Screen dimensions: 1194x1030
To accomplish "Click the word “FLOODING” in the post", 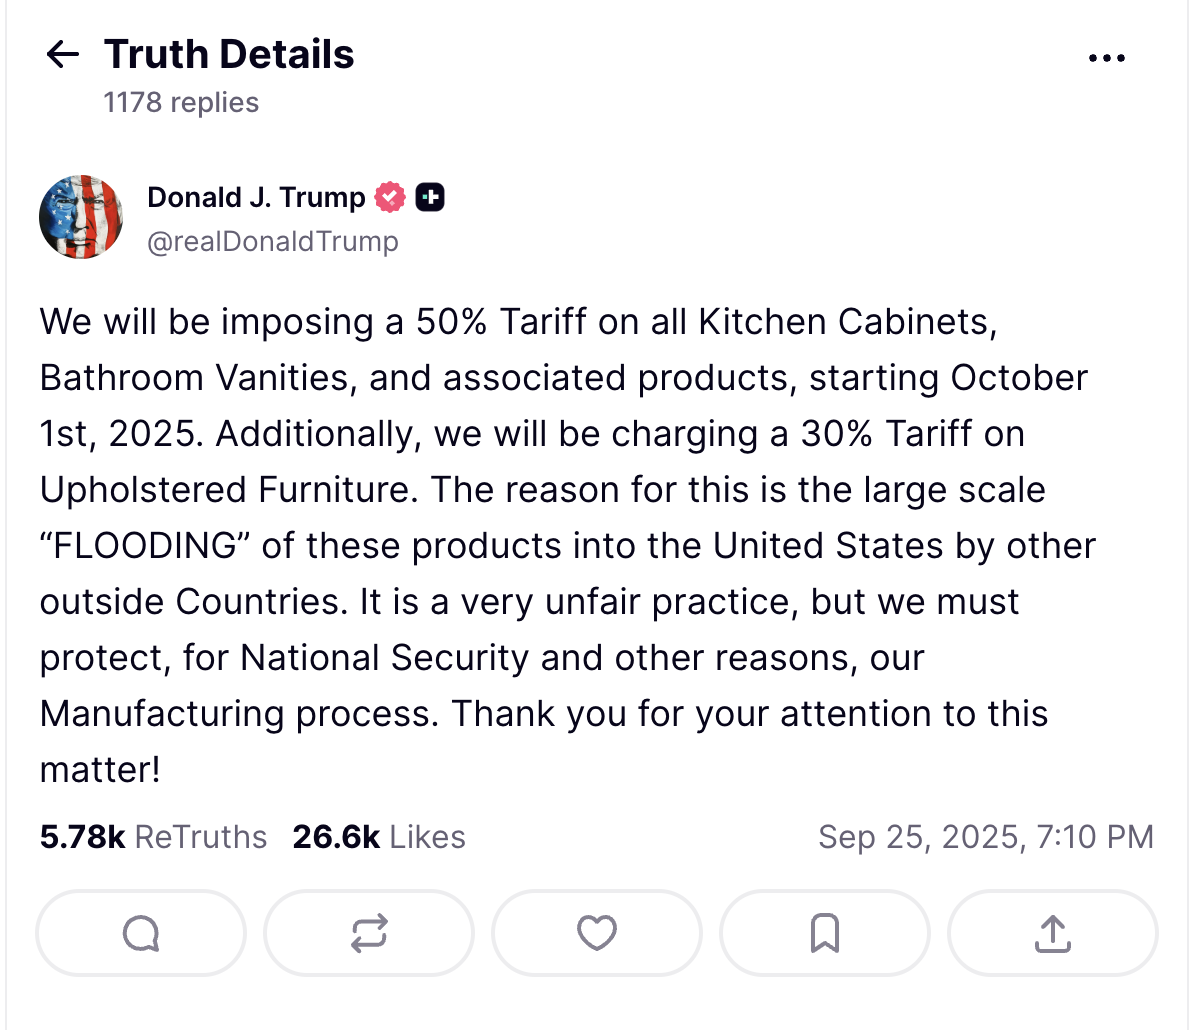I will coord(145,546).
